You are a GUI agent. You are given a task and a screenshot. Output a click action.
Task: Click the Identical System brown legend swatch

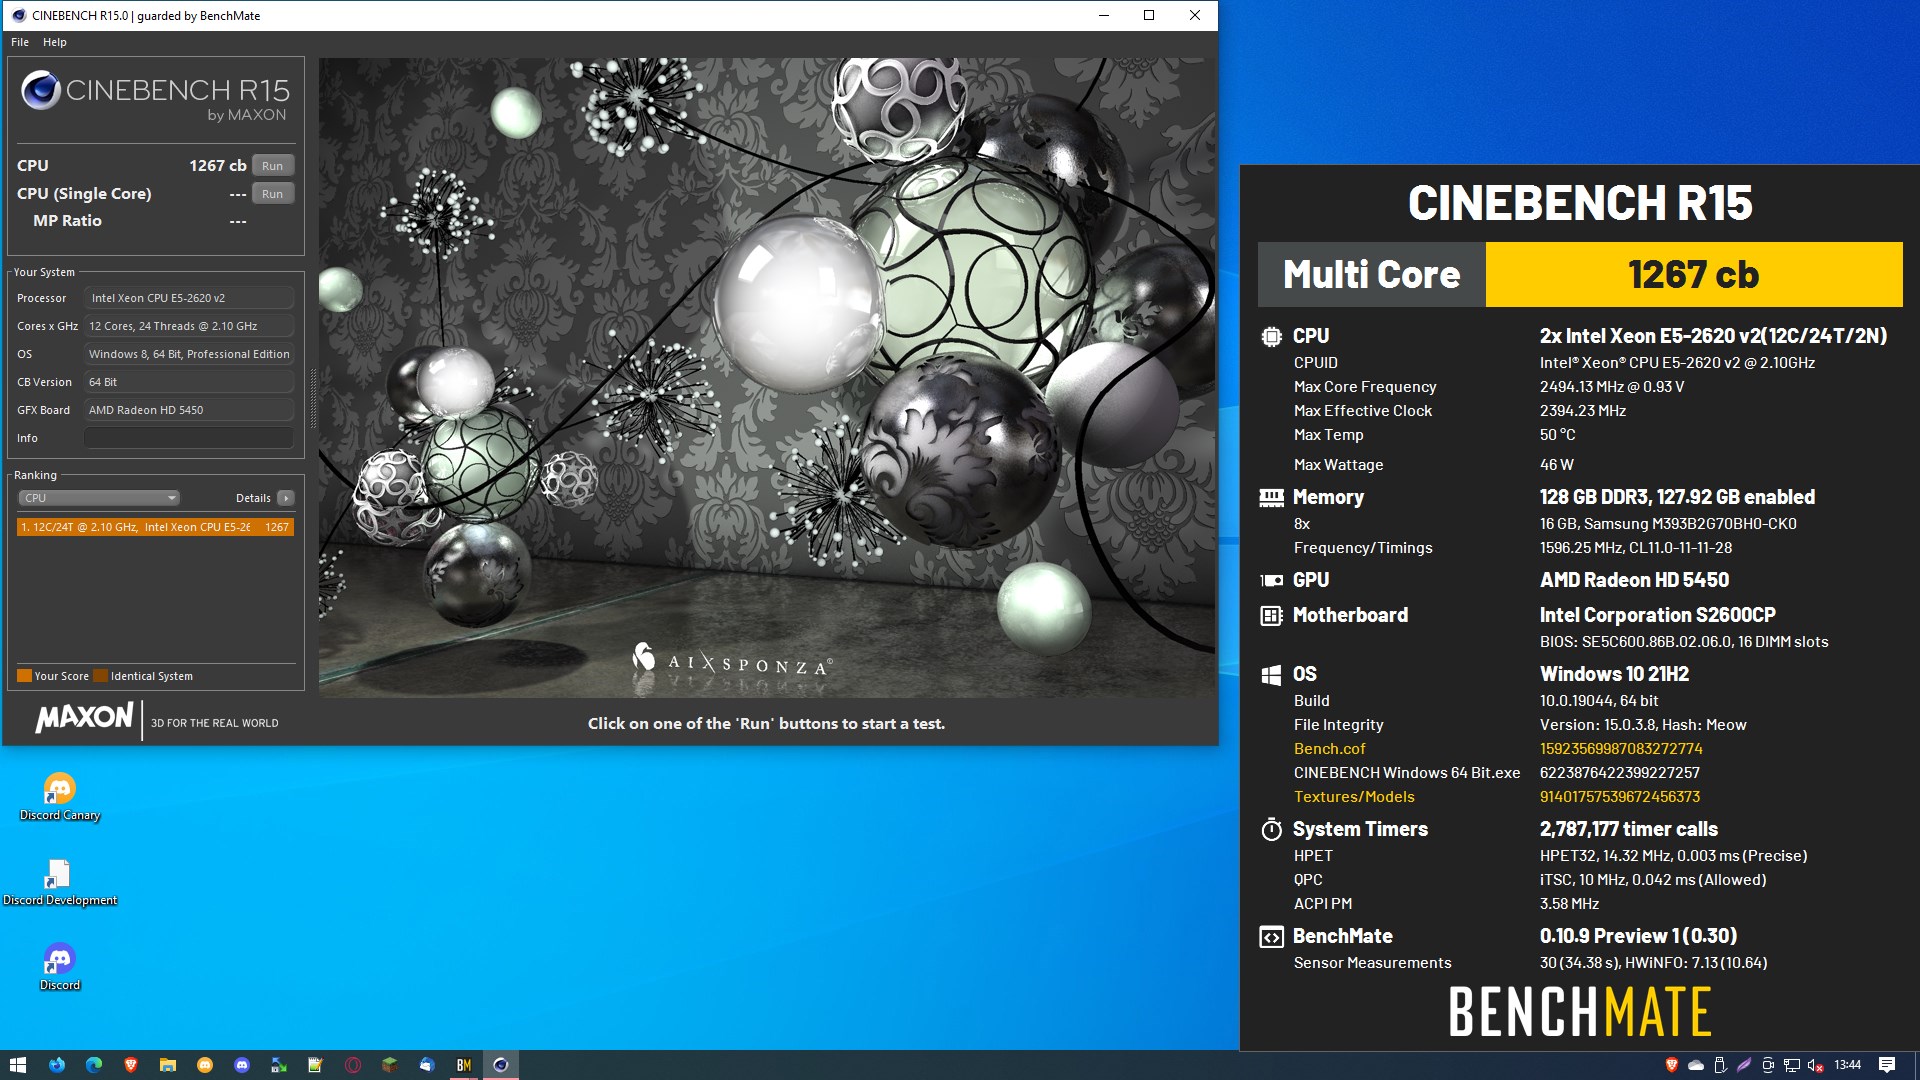click(x=100, y=676)
